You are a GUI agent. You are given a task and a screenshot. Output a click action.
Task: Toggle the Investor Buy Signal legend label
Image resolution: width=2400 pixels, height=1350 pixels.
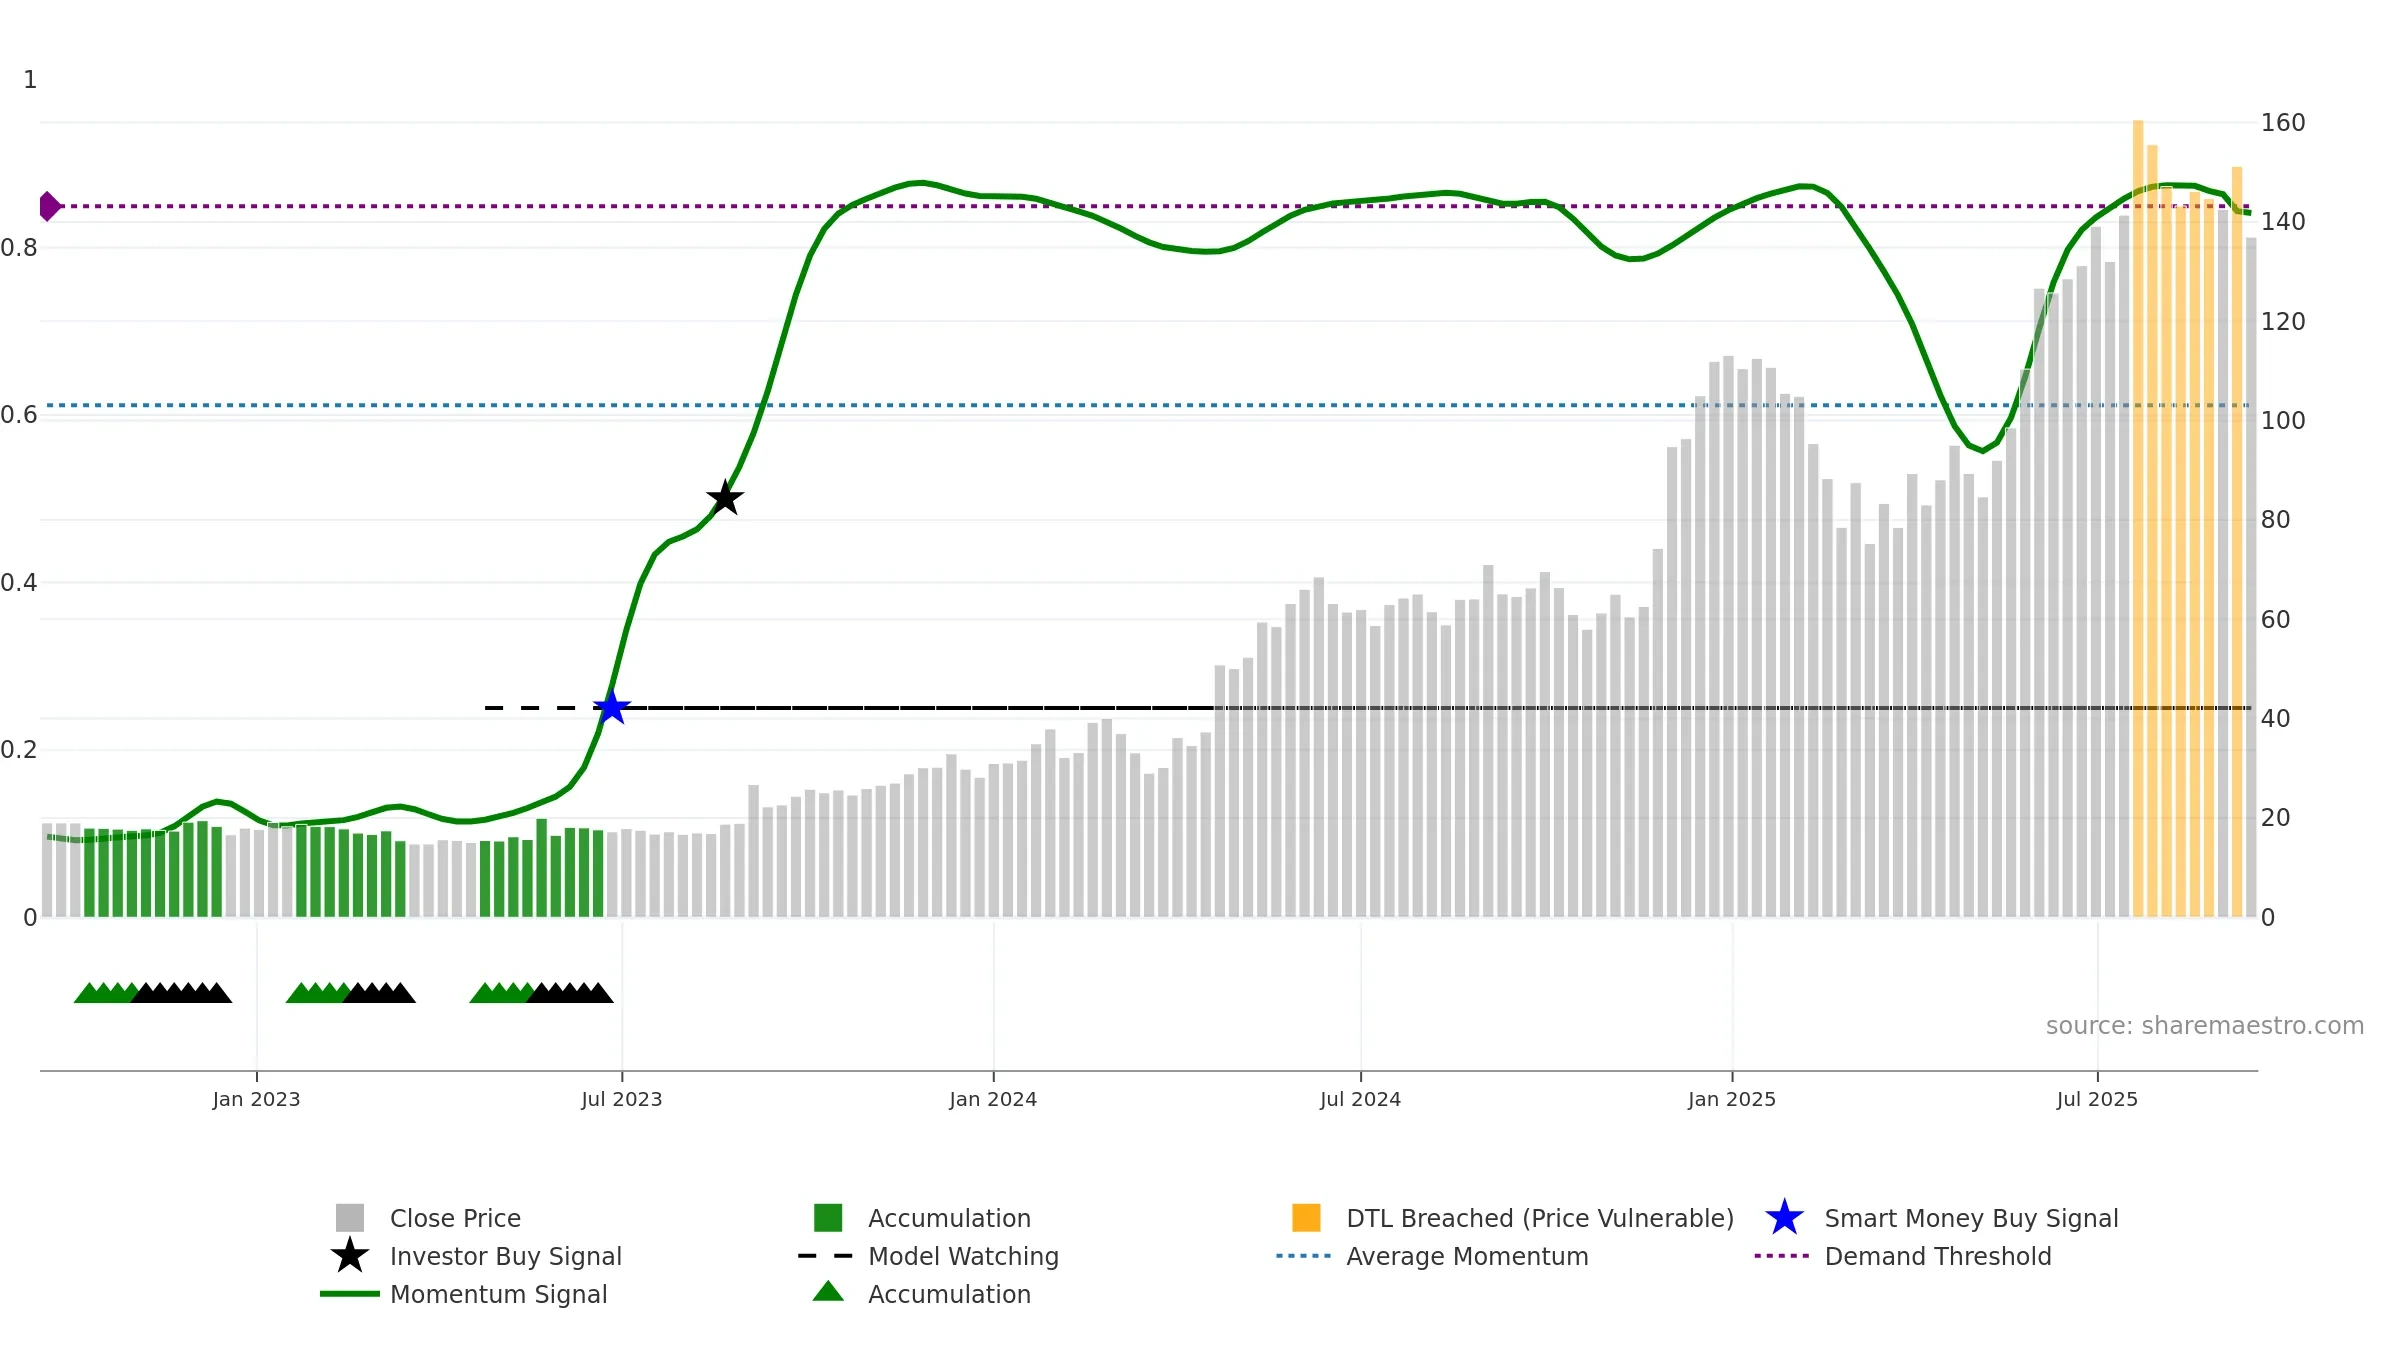pos(506,1256)
